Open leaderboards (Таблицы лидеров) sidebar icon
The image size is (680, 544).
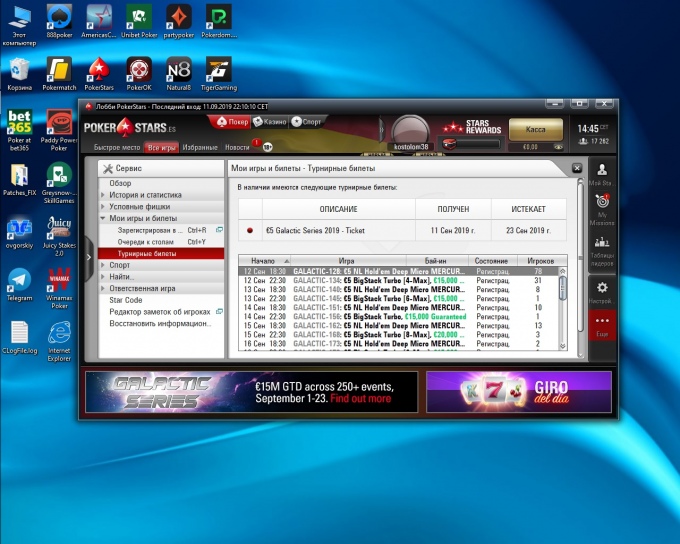[x=602, y=252]
